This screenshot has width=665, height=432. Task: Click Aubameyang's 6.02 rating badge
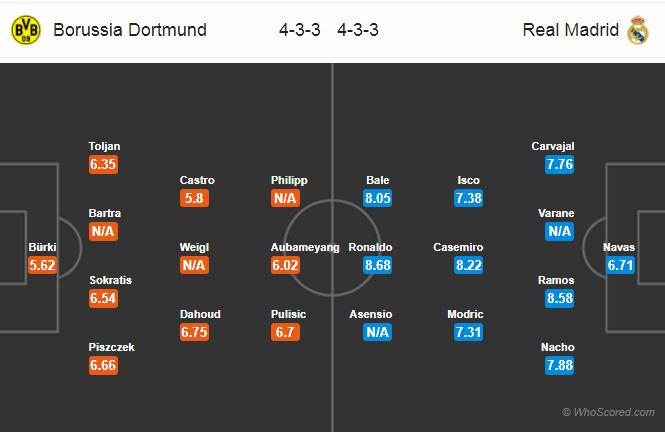click(x=284, y=265)
